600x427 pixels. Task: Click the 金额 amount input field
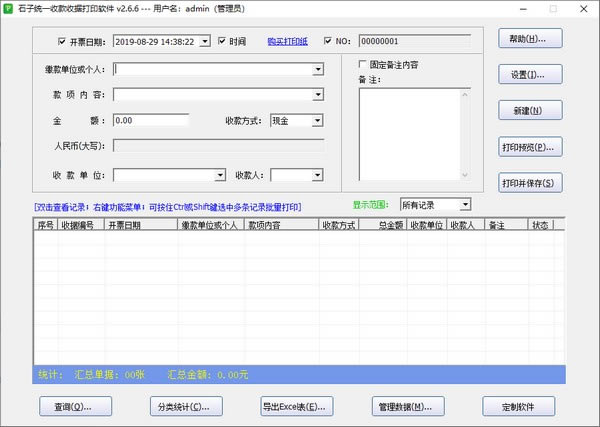pyautogui.click(x=150, y=120)
